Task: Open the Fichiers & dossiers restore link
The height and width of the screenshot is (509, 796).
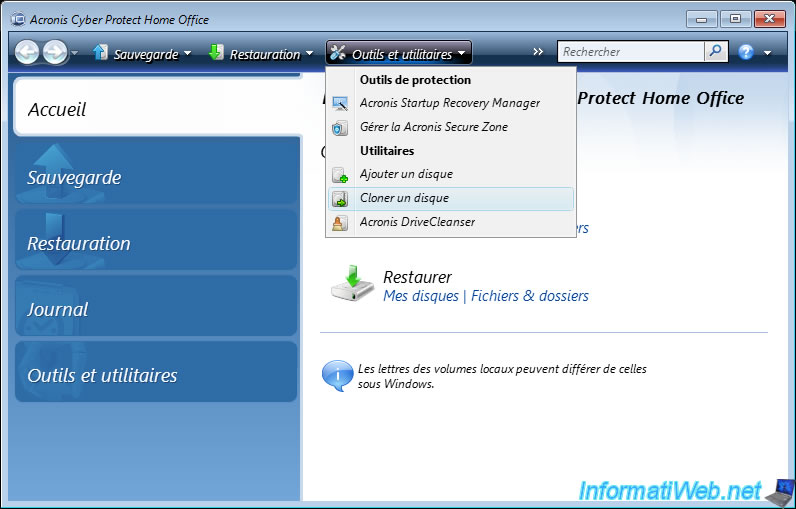Action: pos(529,296)
